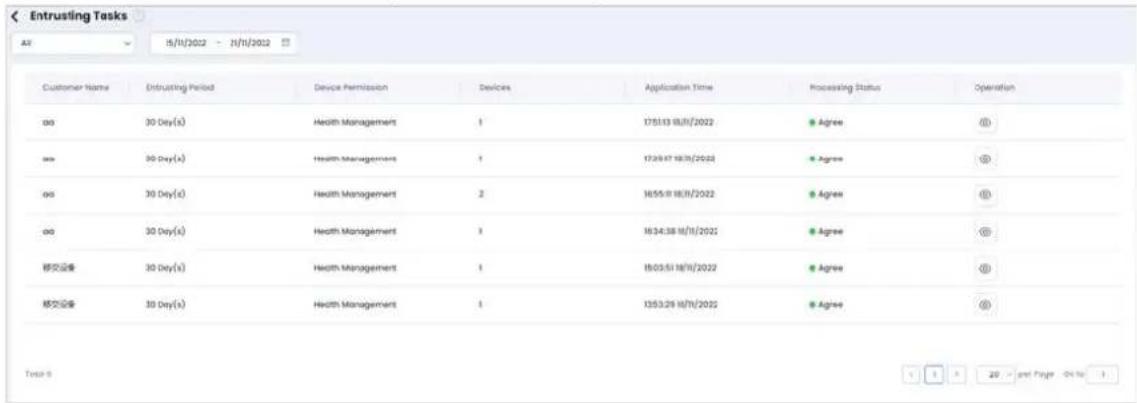Select page 1 in pagination
Viewport: 1137px width, 403px height.
[934, 374]
